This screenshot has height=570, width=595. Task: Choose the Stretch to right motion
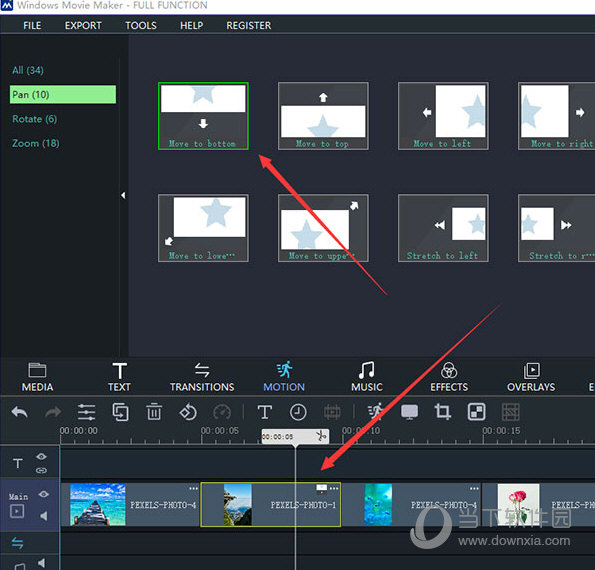coord(557,228)
